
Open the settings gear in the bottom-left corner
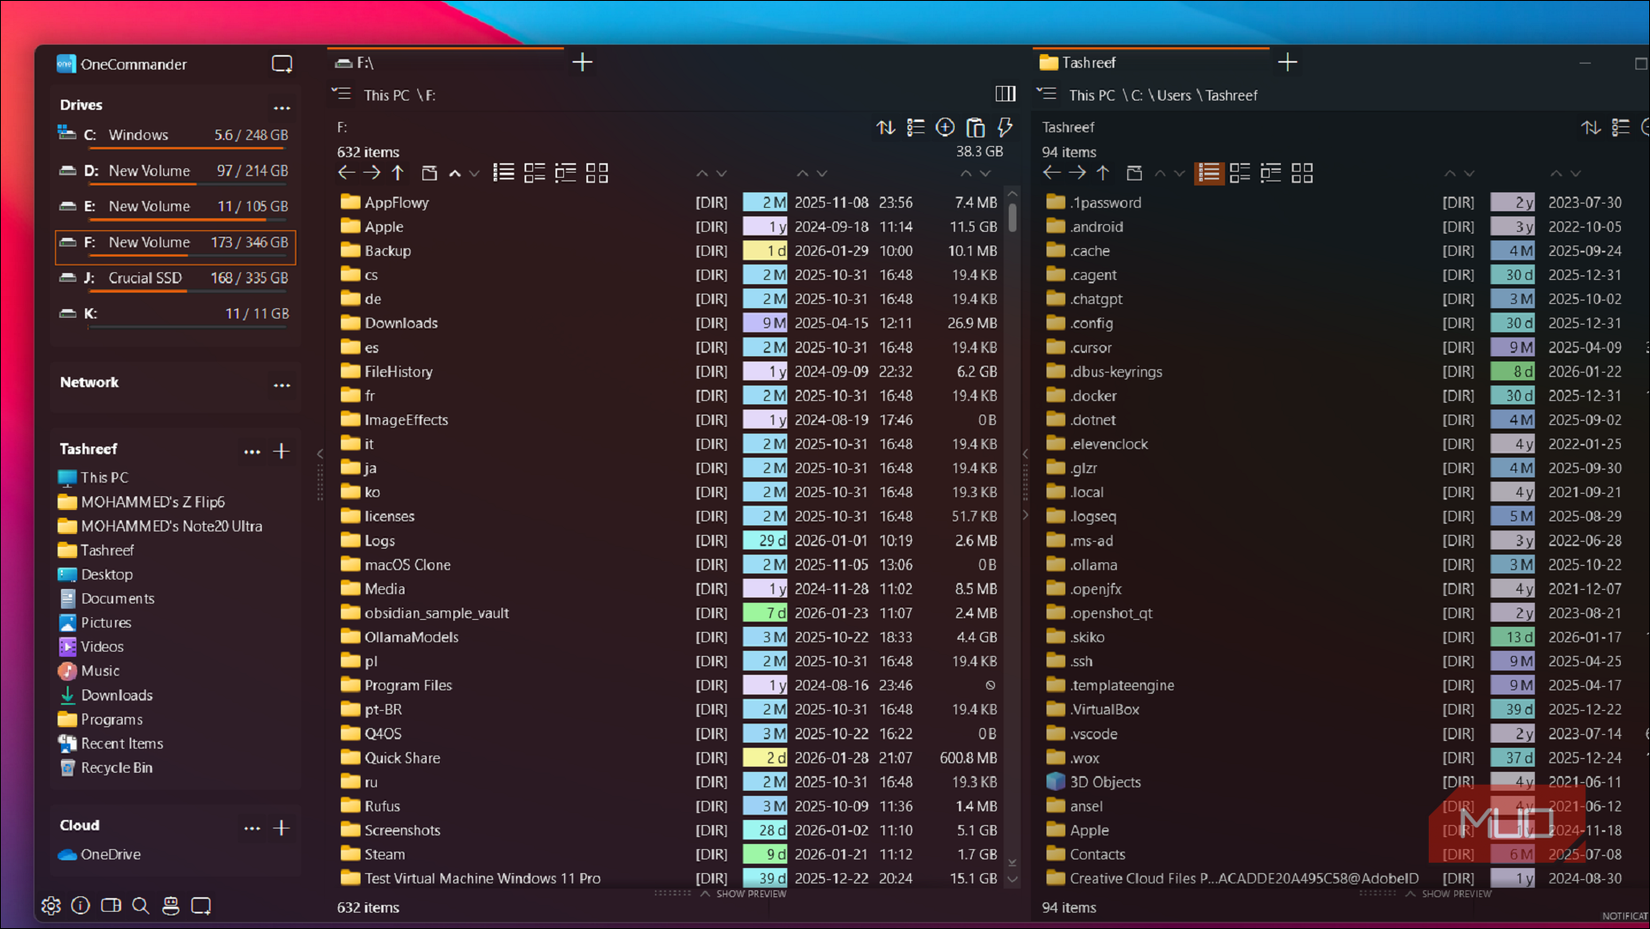(x=51, y=905)
